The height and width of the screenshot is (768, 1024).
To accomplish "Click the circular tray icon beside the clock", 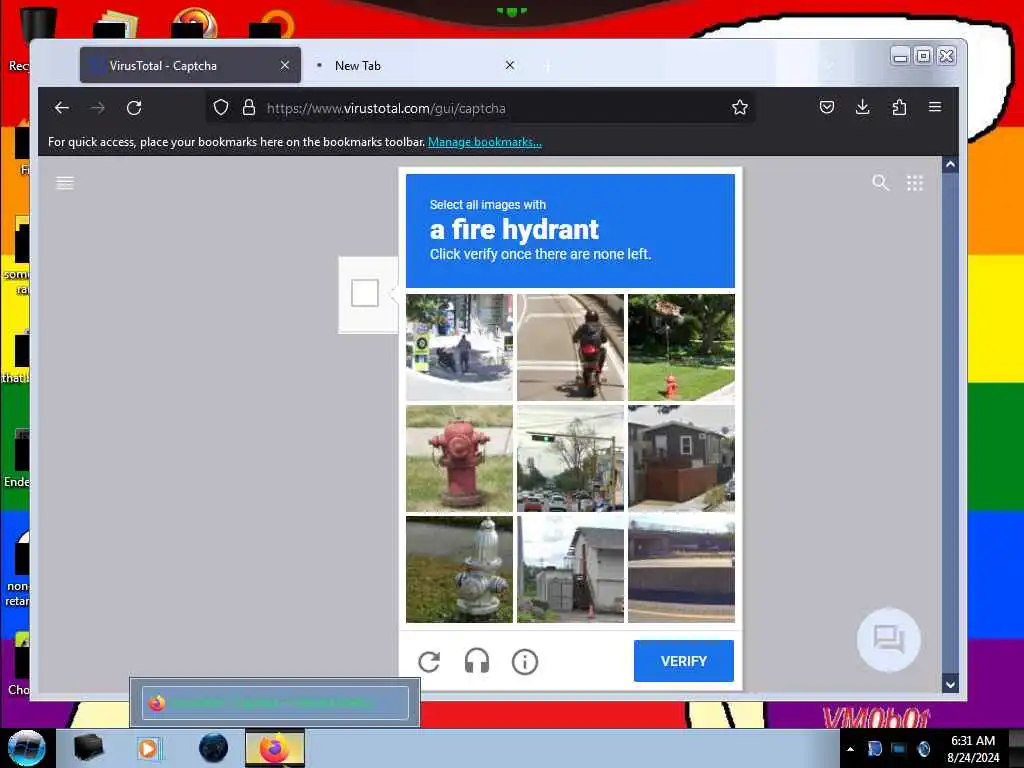I will click(923, 748).
